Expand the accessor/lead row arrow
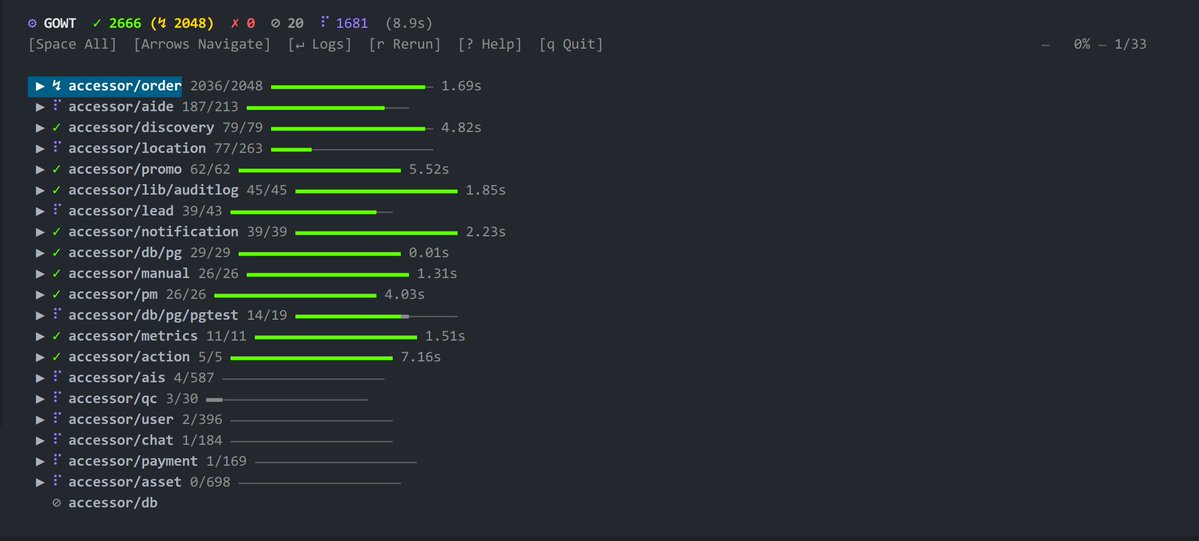The width and height of the screenshot is (1199, 541). coord(41,210)
